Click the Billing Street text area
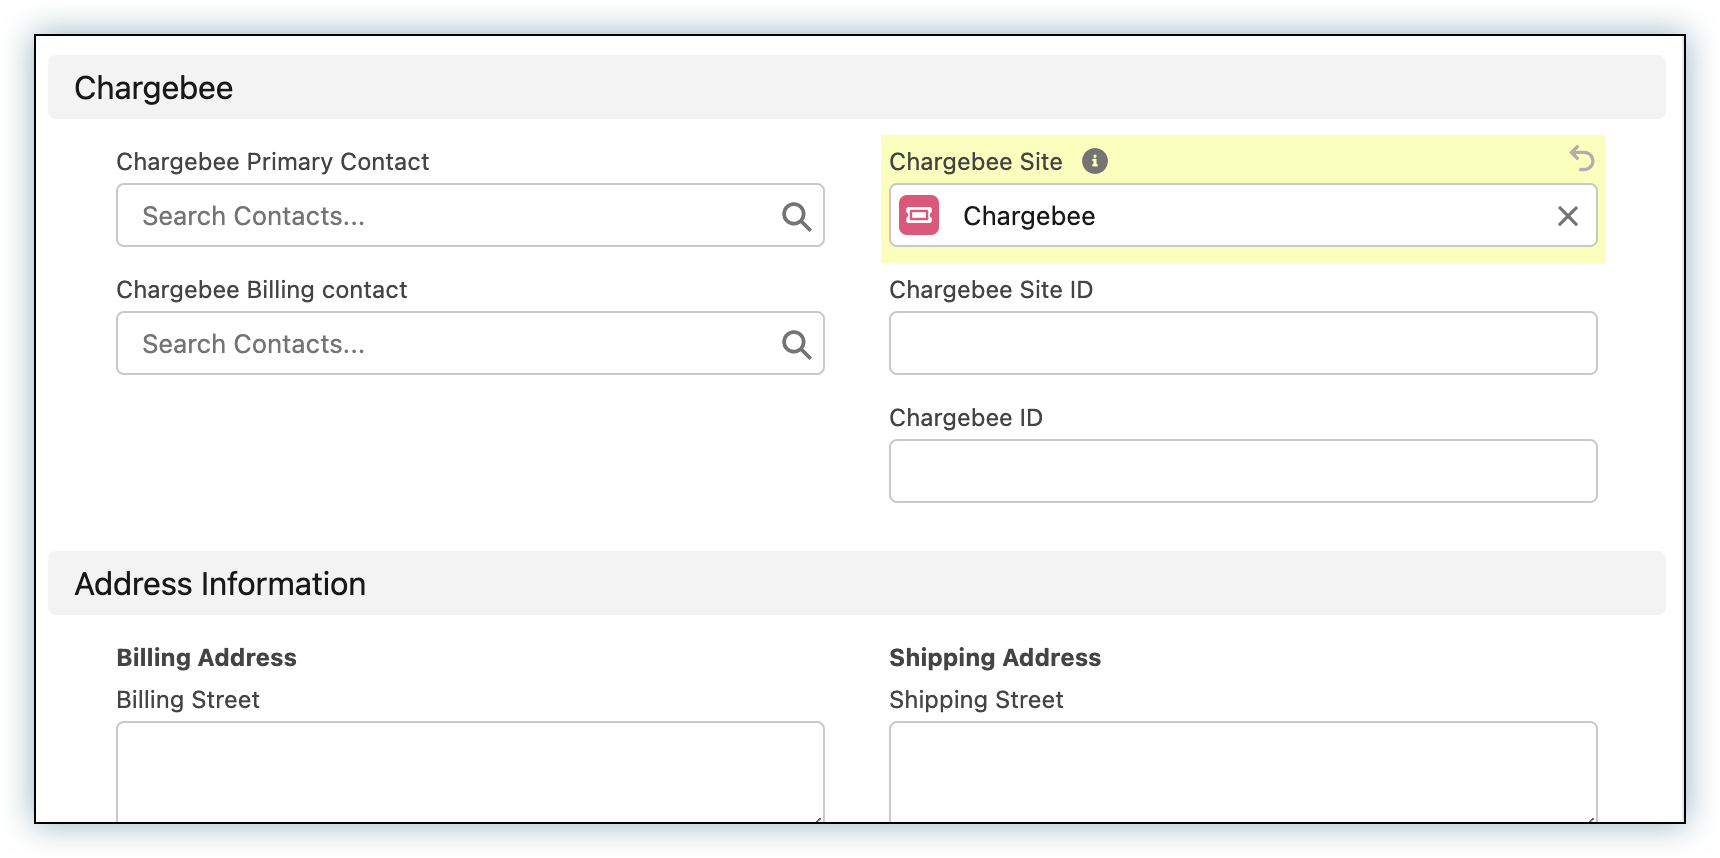1720x858 pixels. (470, 772)
